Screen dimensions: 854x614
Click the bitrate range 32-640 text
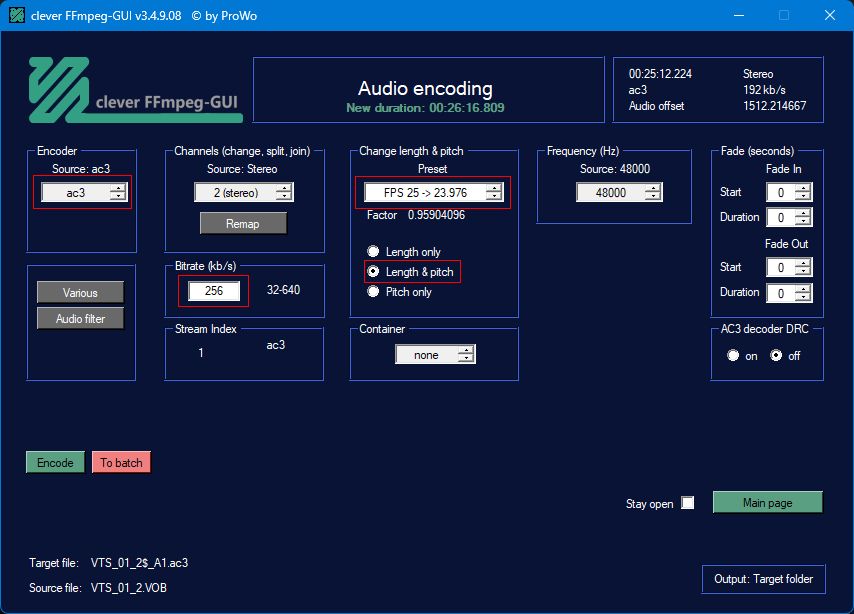click(x=283, y=290)
